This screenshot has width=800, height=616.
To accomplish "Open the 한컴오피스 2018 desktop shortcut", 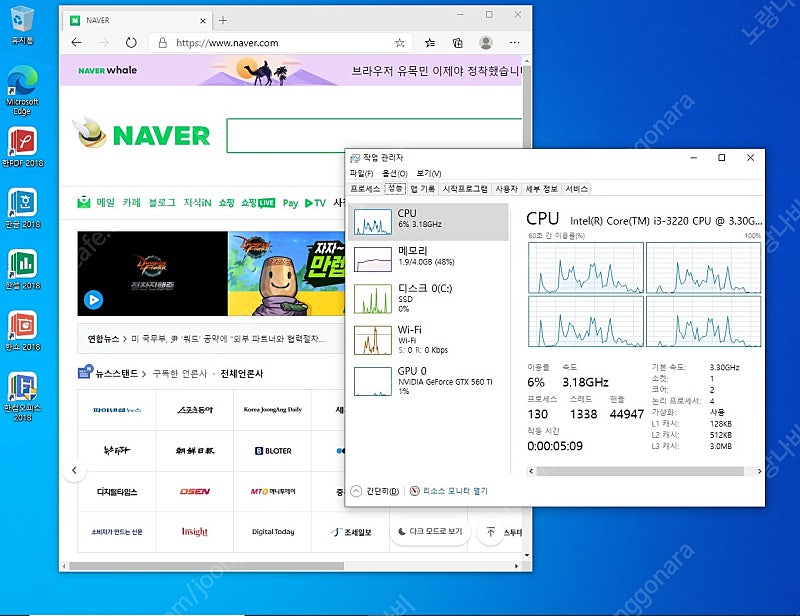I will pos(22,396).
